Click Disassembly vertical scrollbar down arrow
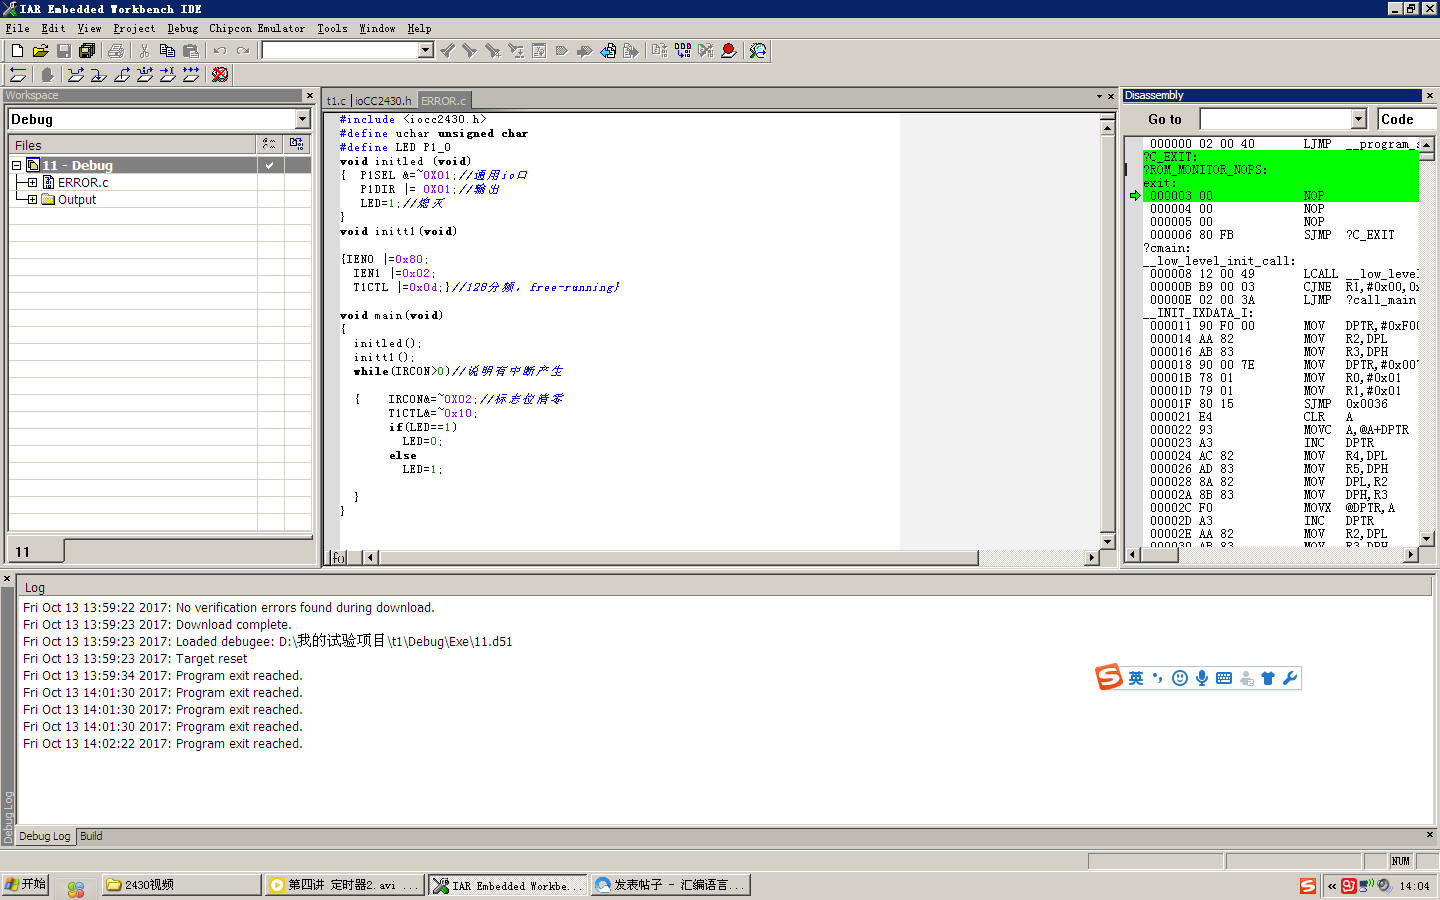1440x900 pixels. click(1427, 538)
